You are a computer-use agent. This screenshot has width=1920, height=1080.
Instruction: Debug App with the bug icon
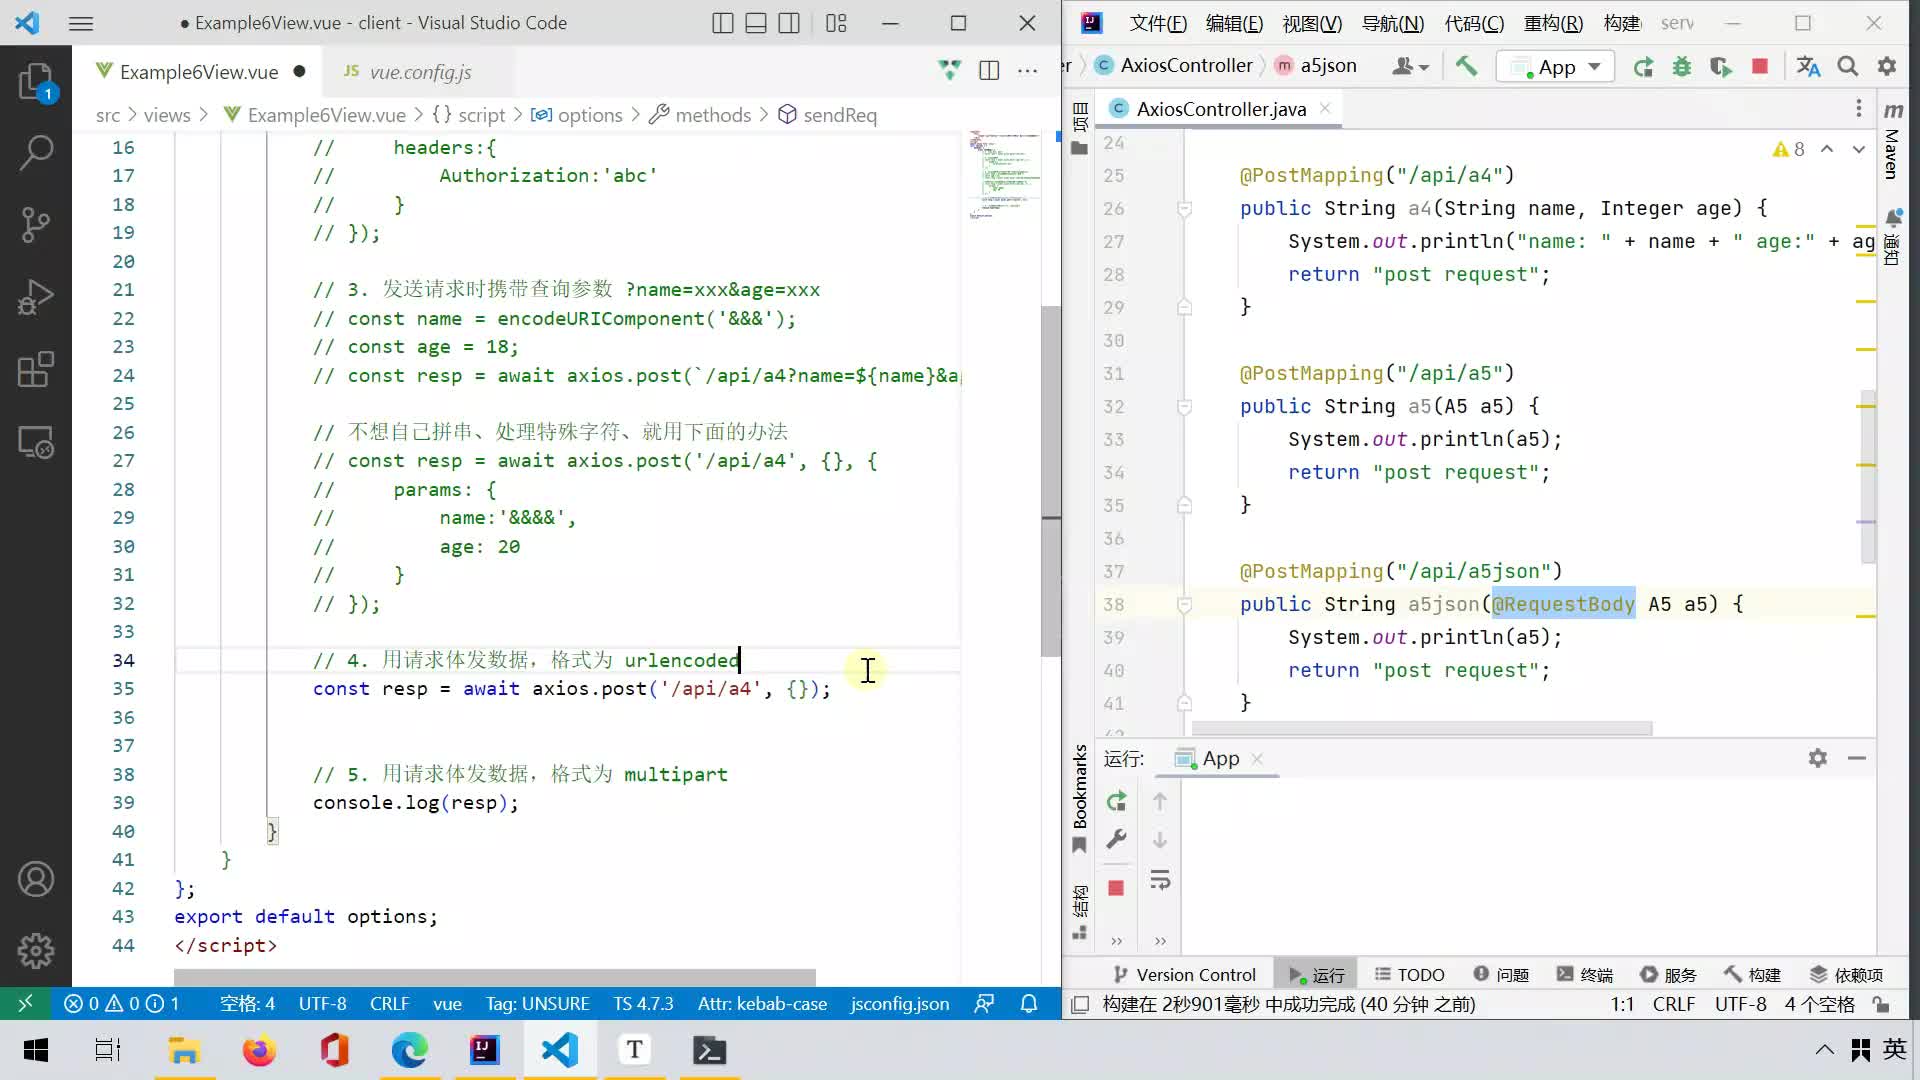coord(1682,67)
